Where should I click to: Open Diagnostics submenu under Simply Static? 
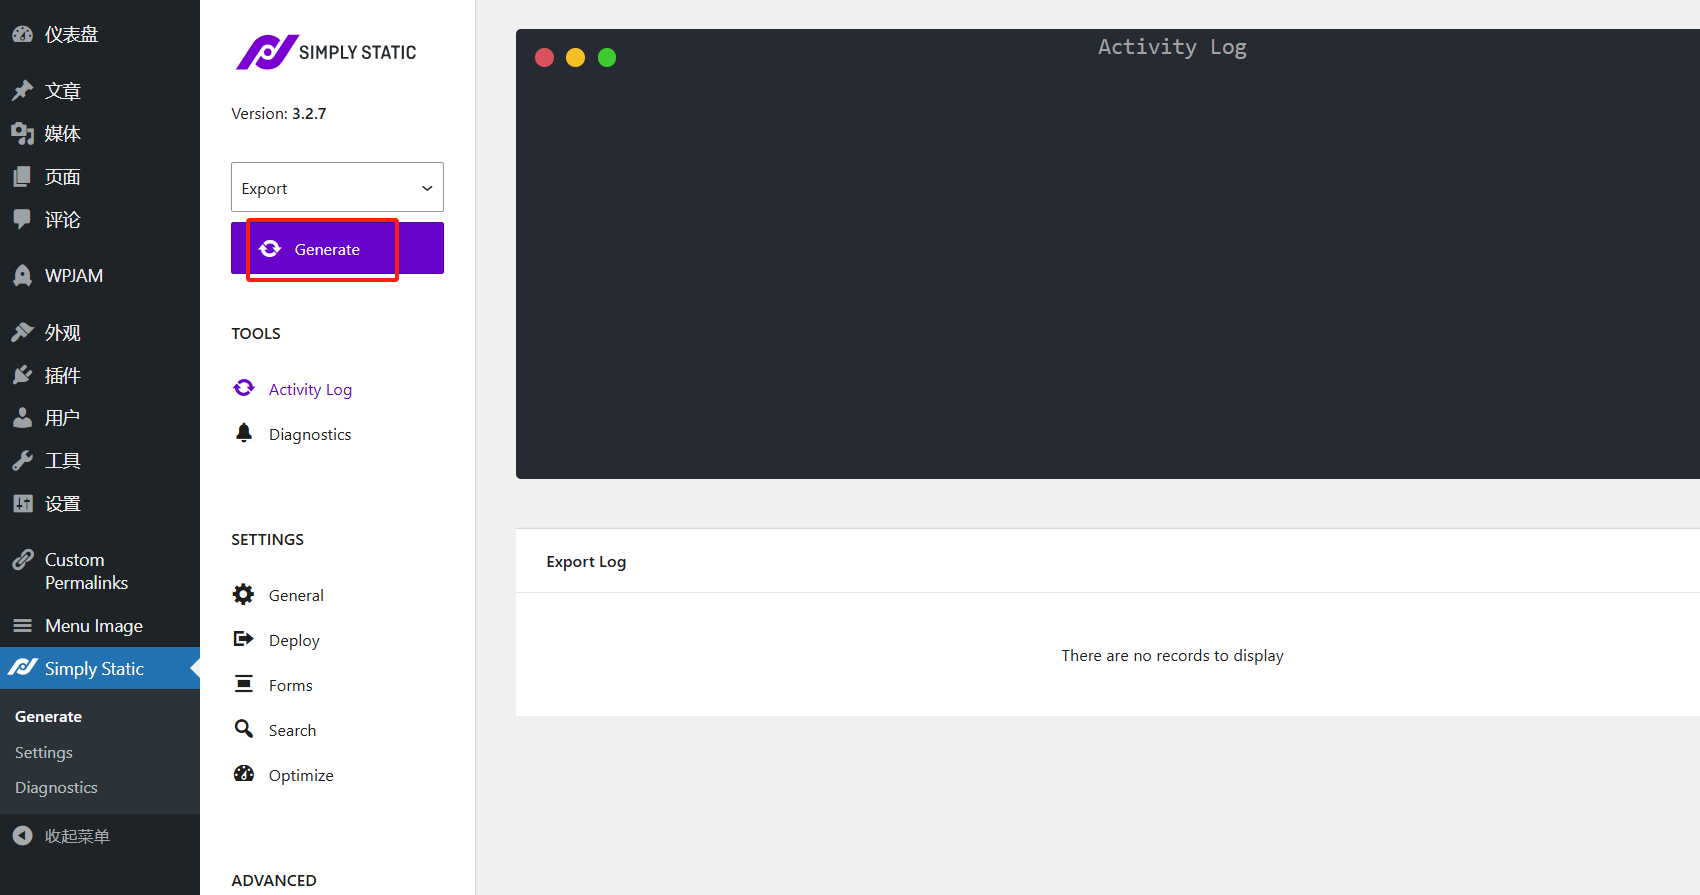pos(56,787)
